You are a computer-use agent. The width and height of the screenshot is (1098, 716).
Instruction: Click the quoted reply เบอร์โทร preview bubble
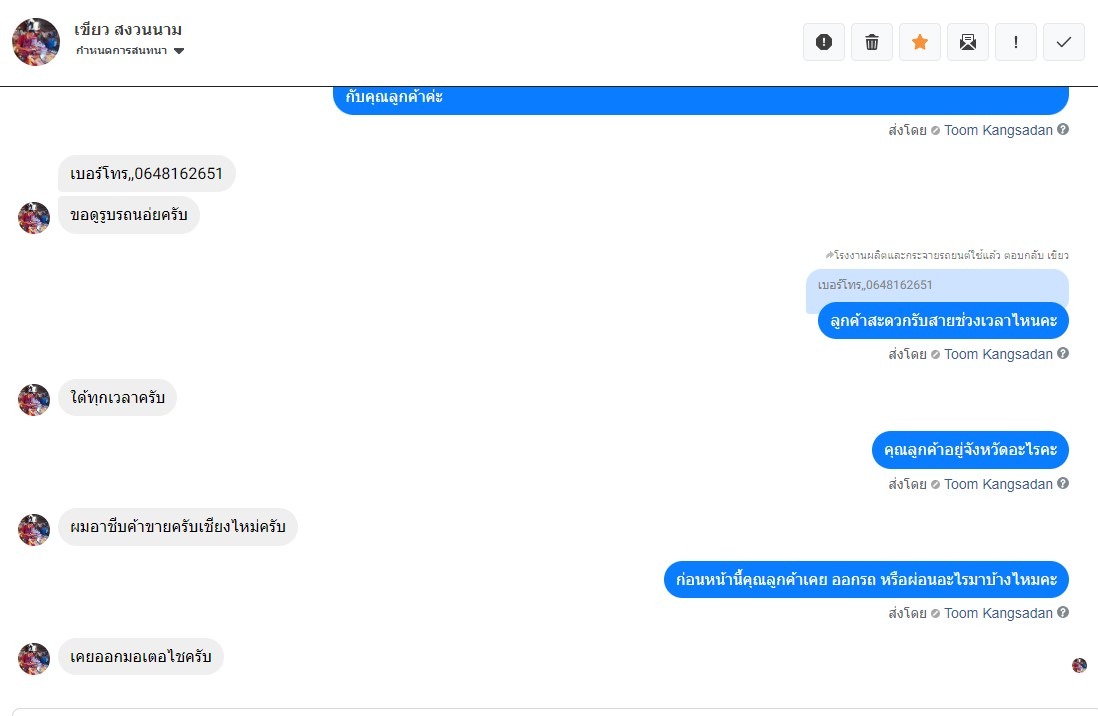pos(937,286)
